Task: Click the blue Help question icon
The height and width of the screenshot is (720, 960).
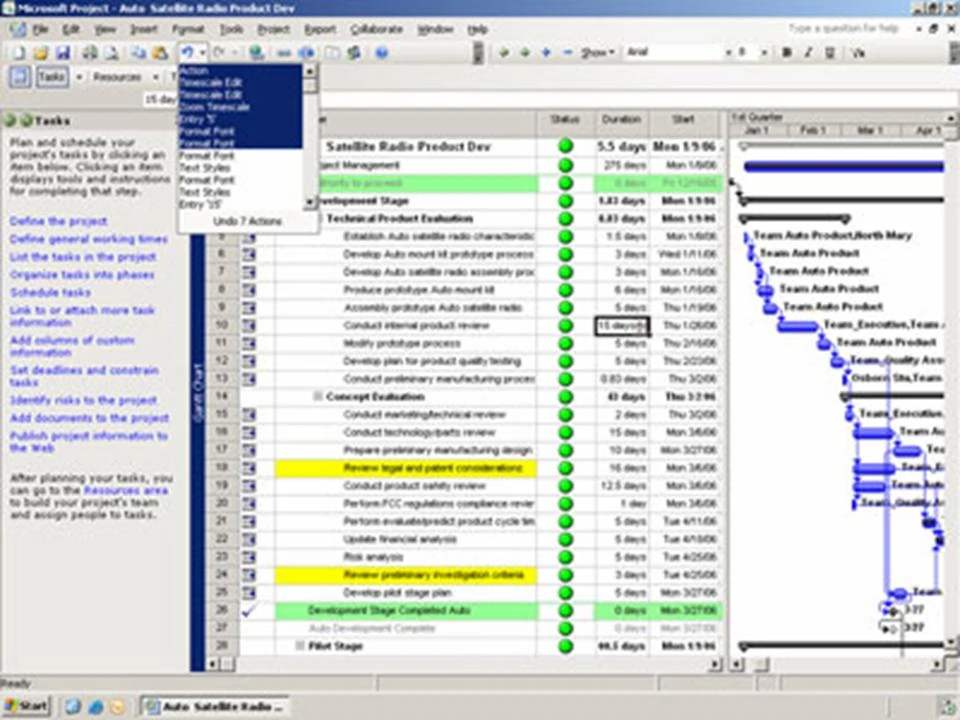Action: coord(381,53)
